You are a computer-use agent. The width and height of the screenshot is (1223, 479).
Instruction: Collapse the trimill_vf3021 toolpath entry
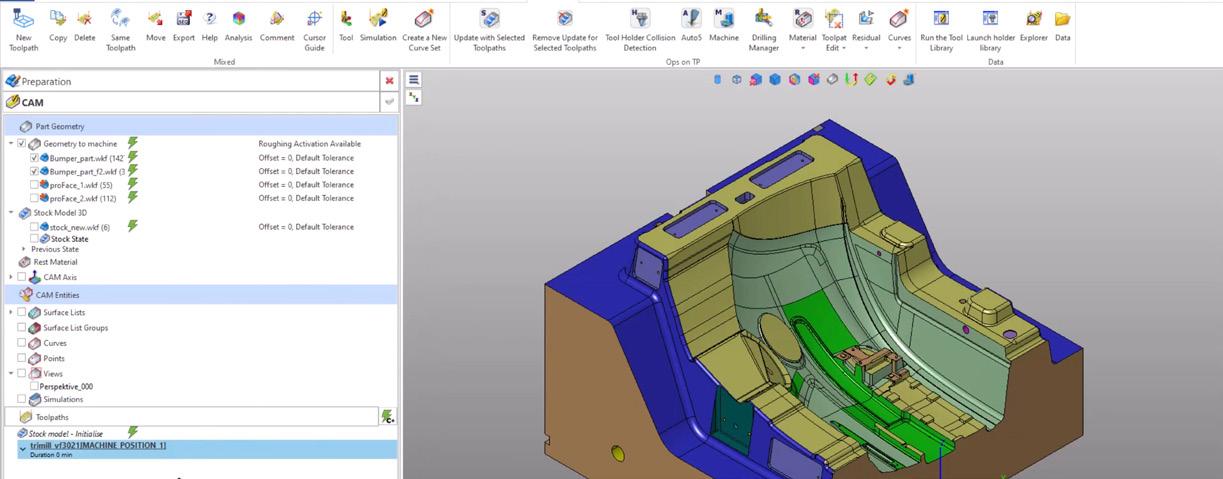tap(23, 449)
